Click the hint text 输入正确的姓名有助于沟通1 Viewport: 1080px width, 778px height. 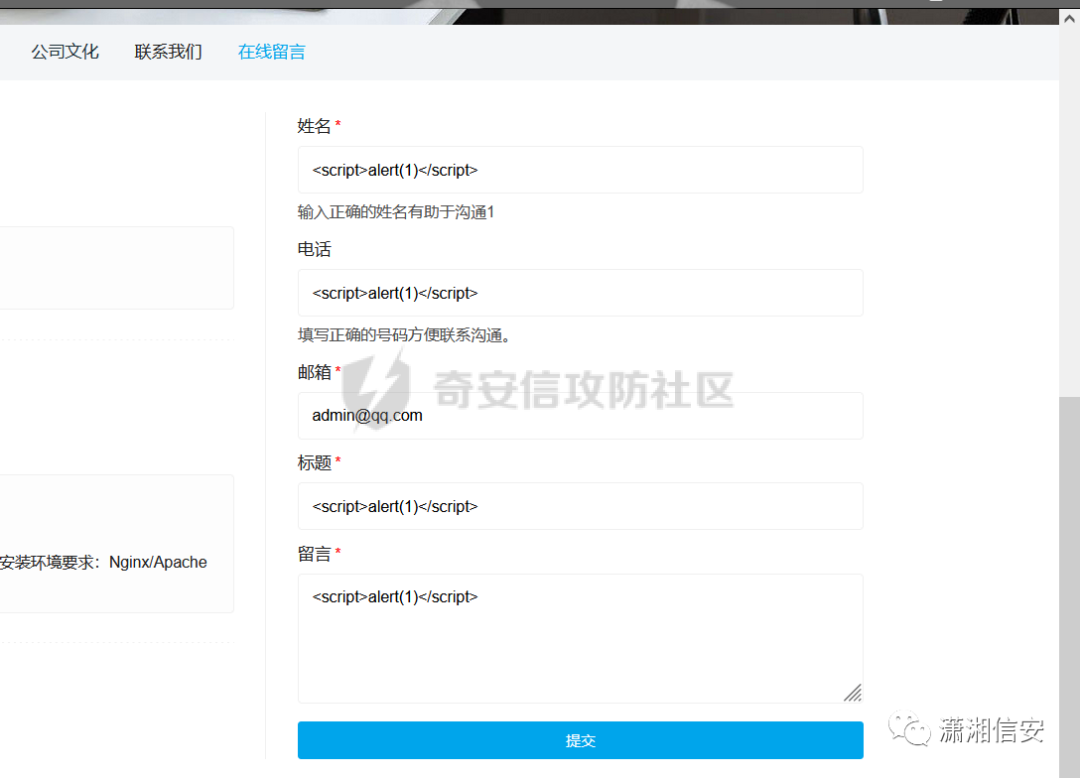tap(396, 212)
